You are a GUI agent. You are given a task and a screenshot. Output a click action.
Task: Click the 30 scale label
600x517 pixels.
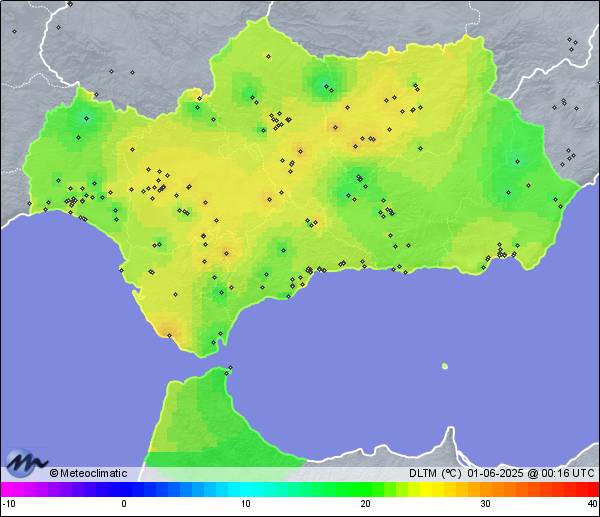click(486, 504)
